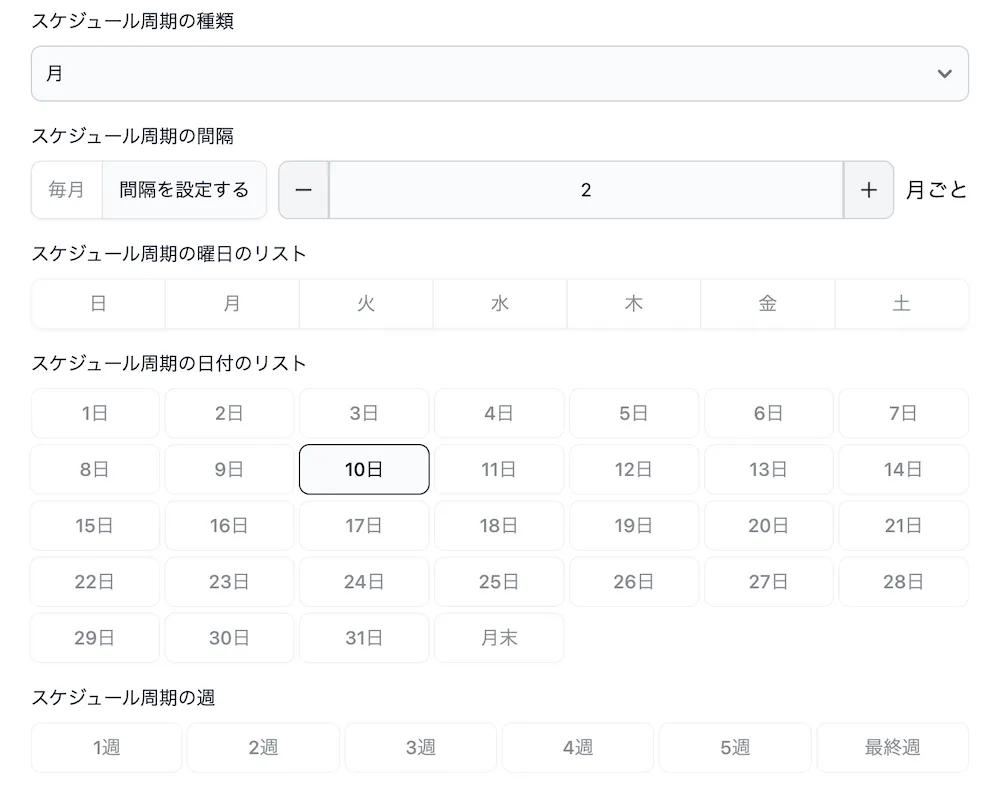Select 水 (Wednesday) in the weekday list
1000x793 pixels.
(500, 304)
